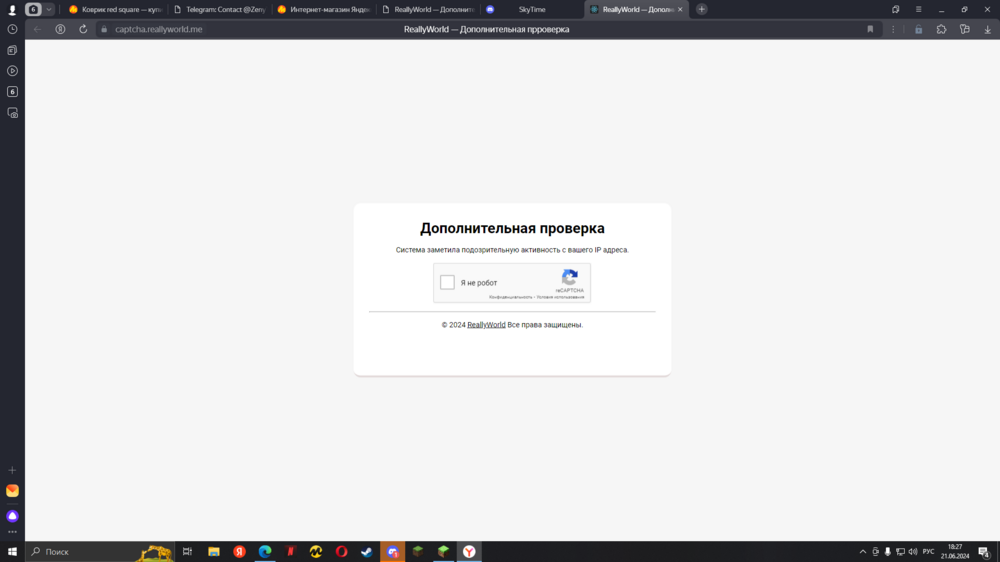
Task: Click the captcha.reallyworld.me address field
Action: 159,29
